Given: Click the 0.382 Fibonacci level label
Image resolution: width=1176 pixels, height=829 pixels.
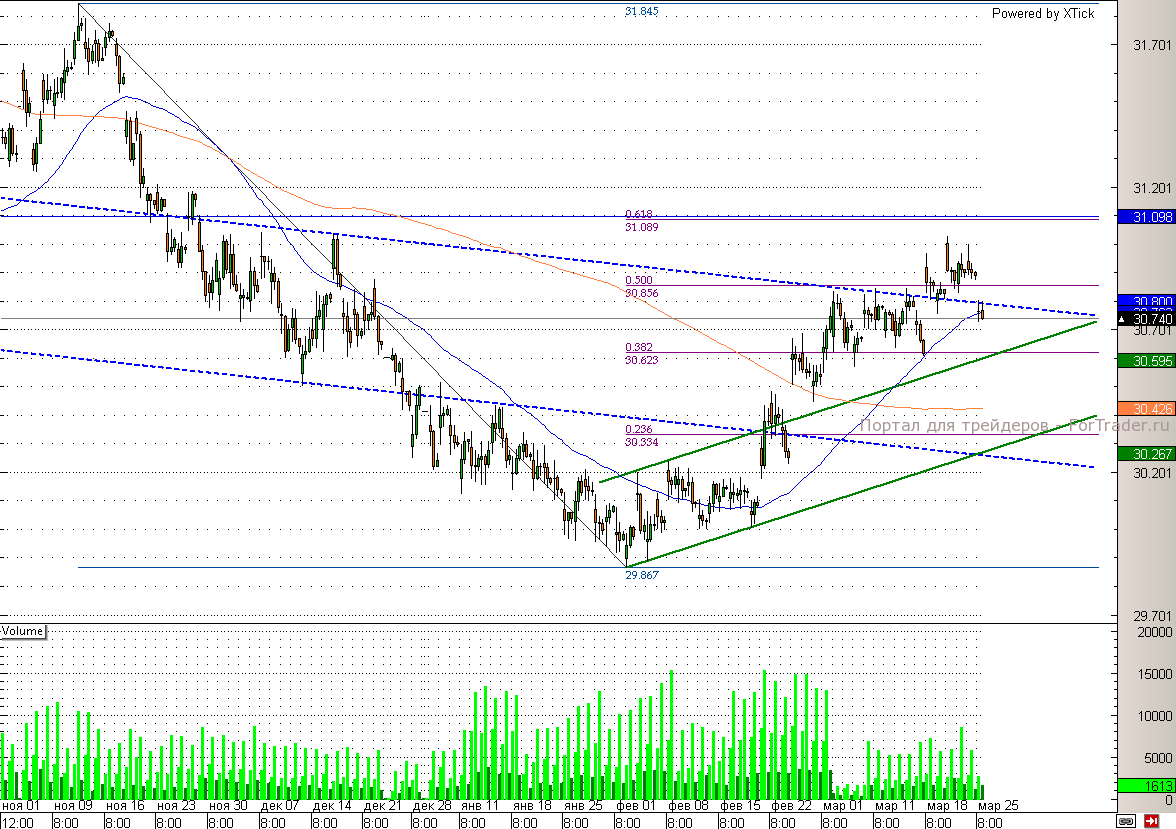Looking at the screenshot, I should [x=639, y=347].
